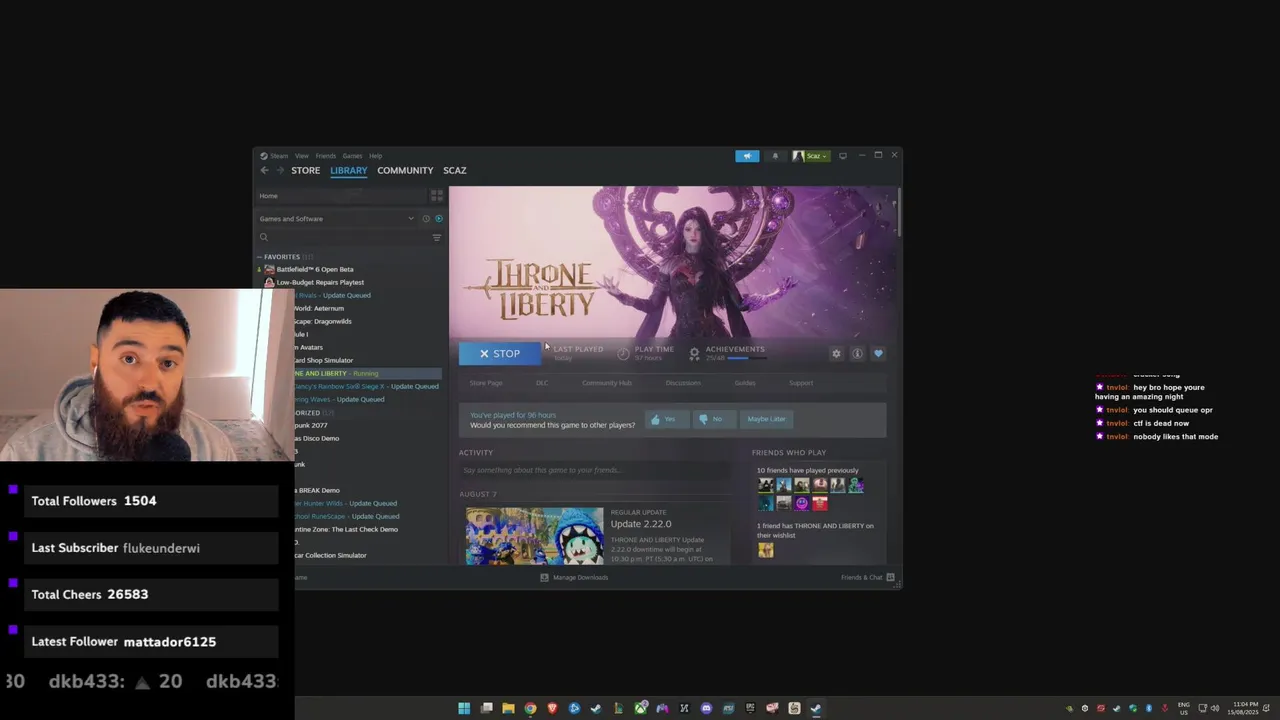The width and height of the screenshot is (1280, 720).
Task: Dismiss review prompt with Maybe Later
Action: point(766,419)
